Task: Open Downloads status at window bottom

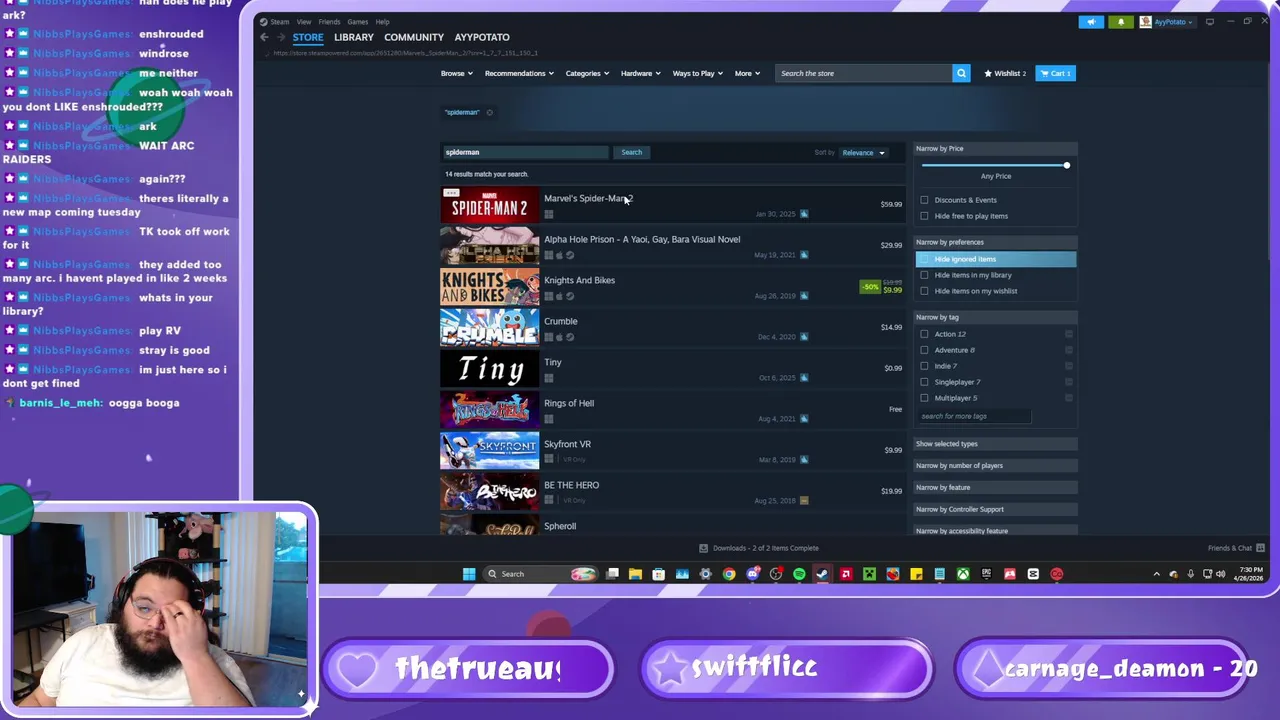Action: (759, 548)
